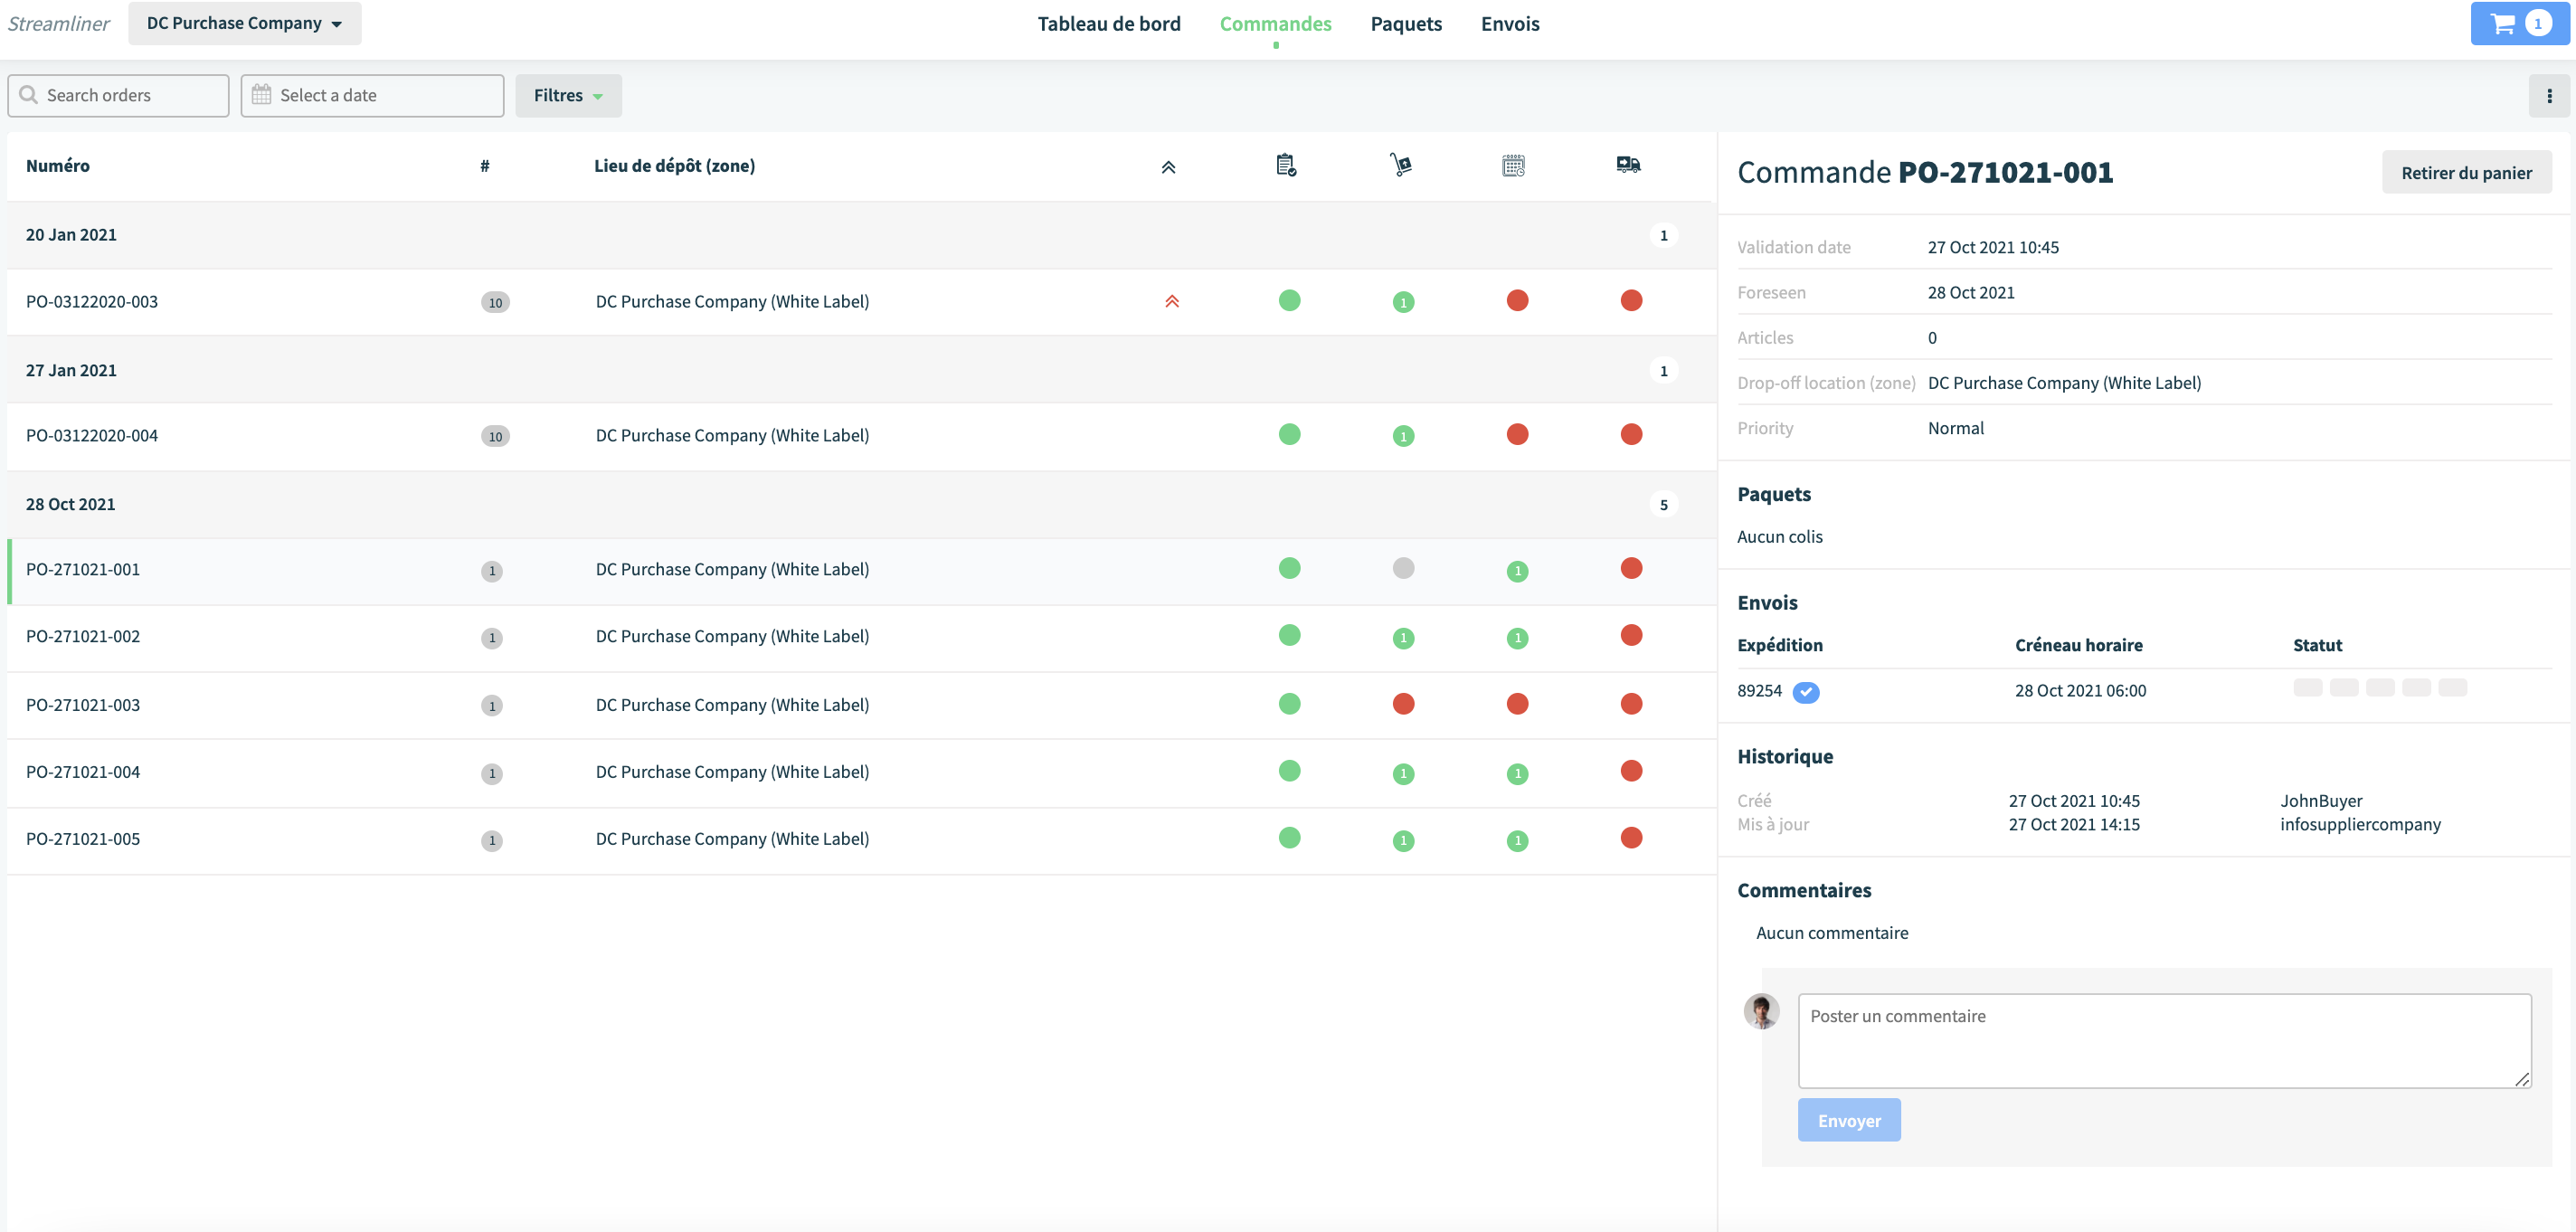The image size is (2576, 1232).
Task: Click the high priority red chevron on PO-03122020-003
Action: click(1172, 301)
